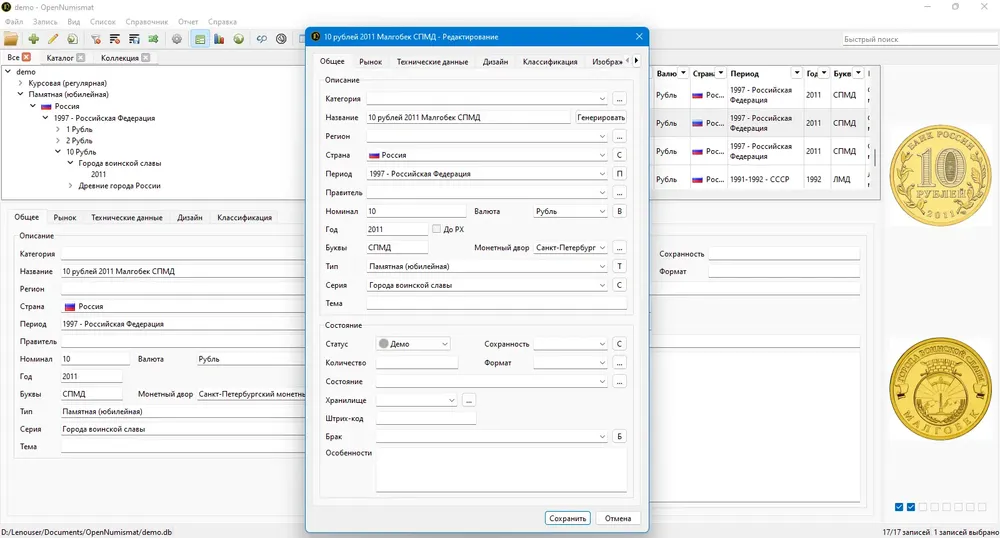Click the duplicate-record page icon in the toolbar
Screen dimensions: 1000x538
point(73,39)
